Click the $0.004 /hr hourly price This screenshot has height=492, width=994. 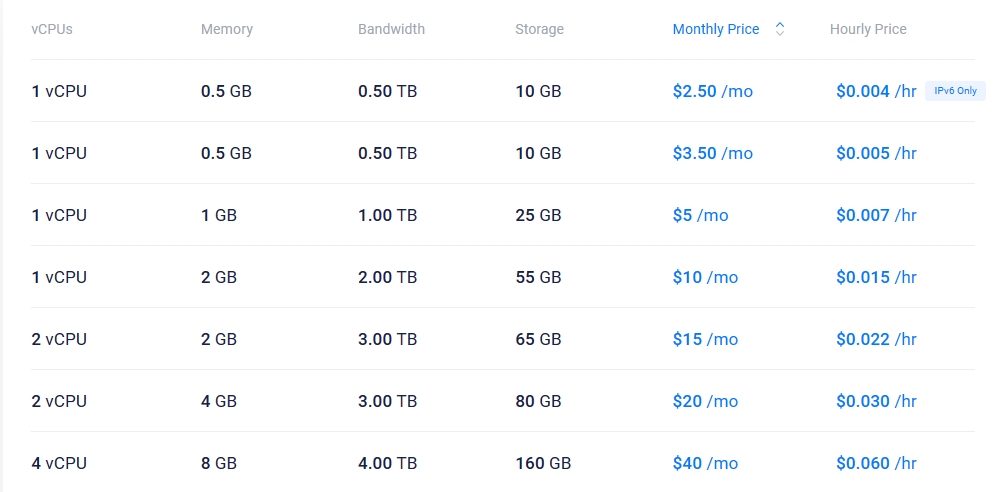click(876, 91)
